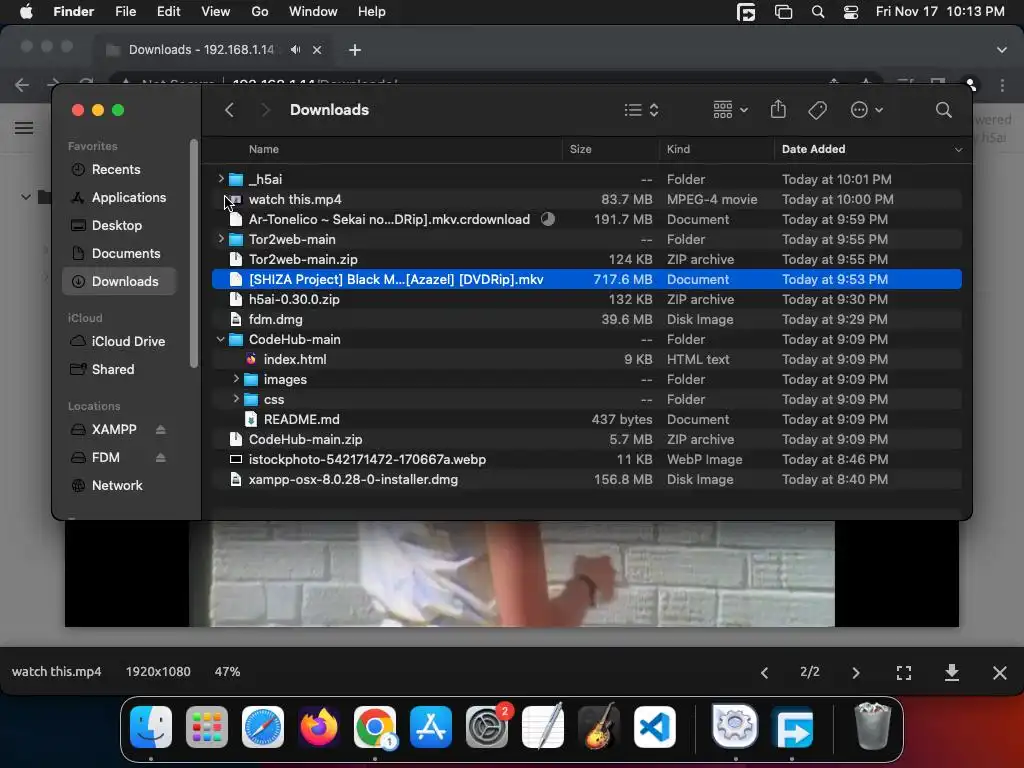Eject the XAMPP volume
Viewport: 1024px width, 768px height.
pos(161,429)
